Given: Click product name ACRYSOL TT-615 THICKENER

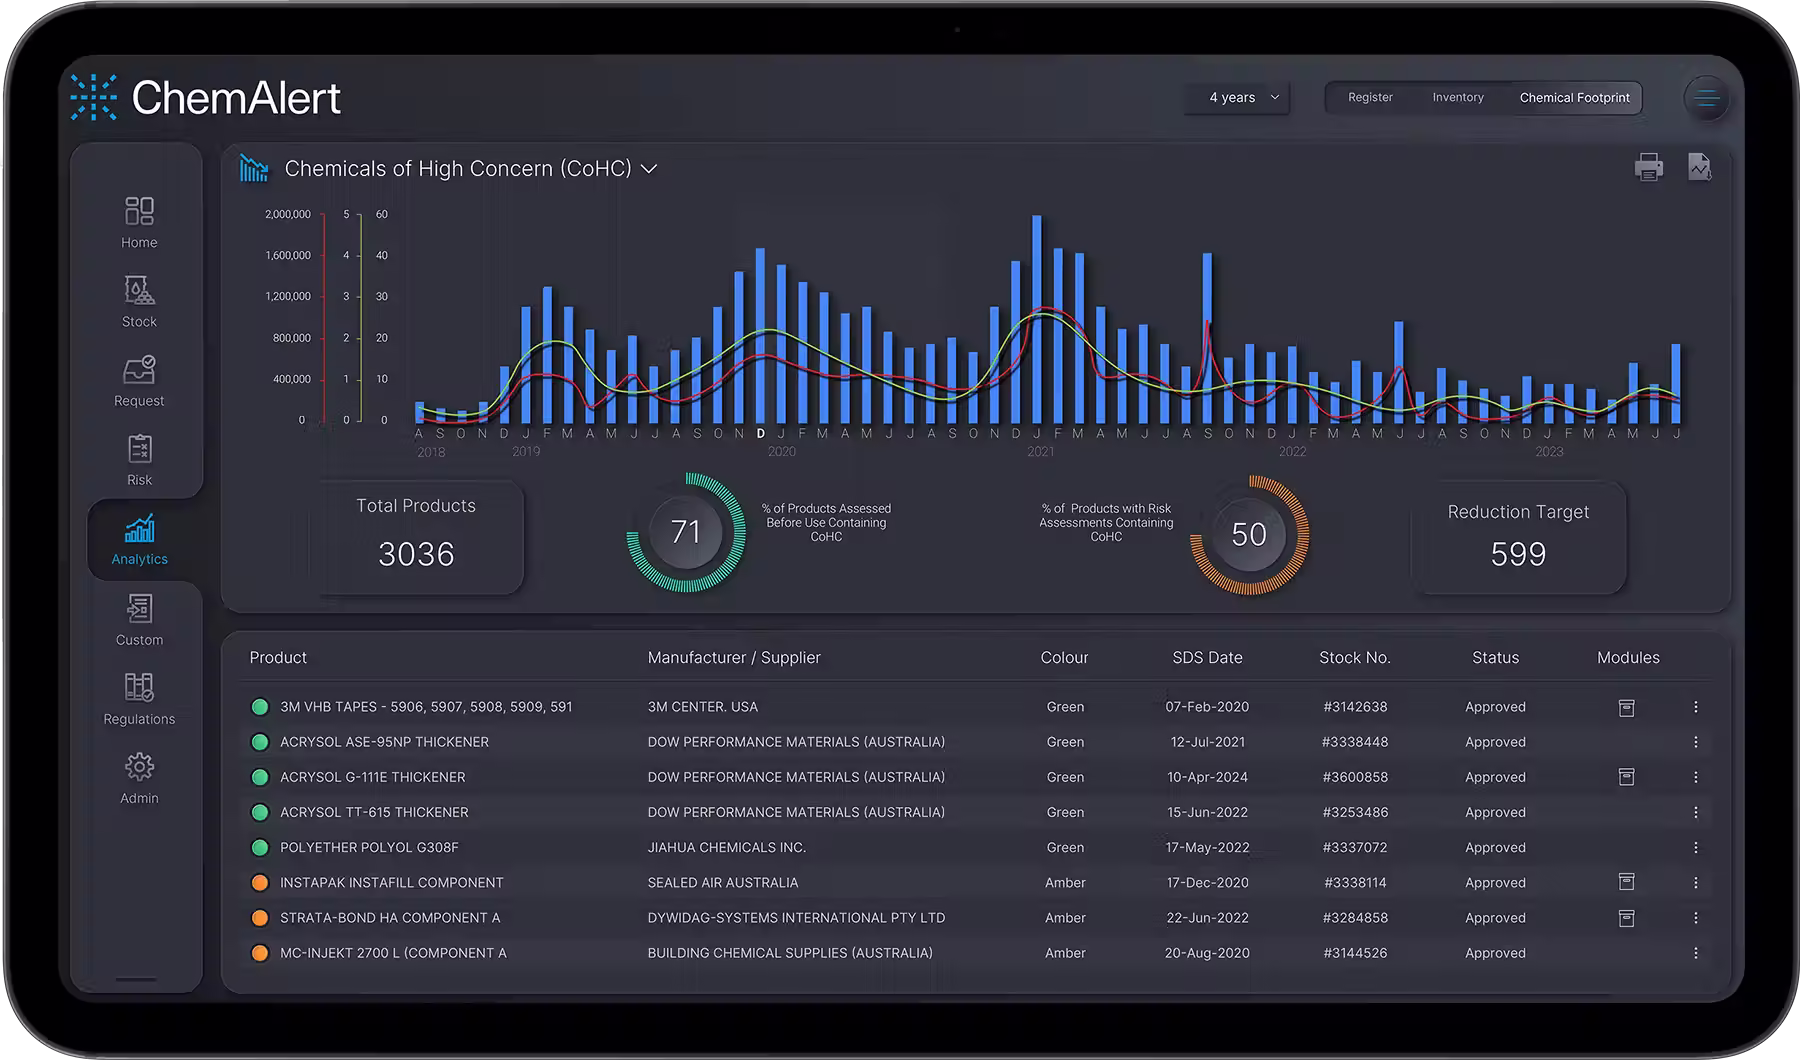Looking at the screenshot, I should point(374,812).
